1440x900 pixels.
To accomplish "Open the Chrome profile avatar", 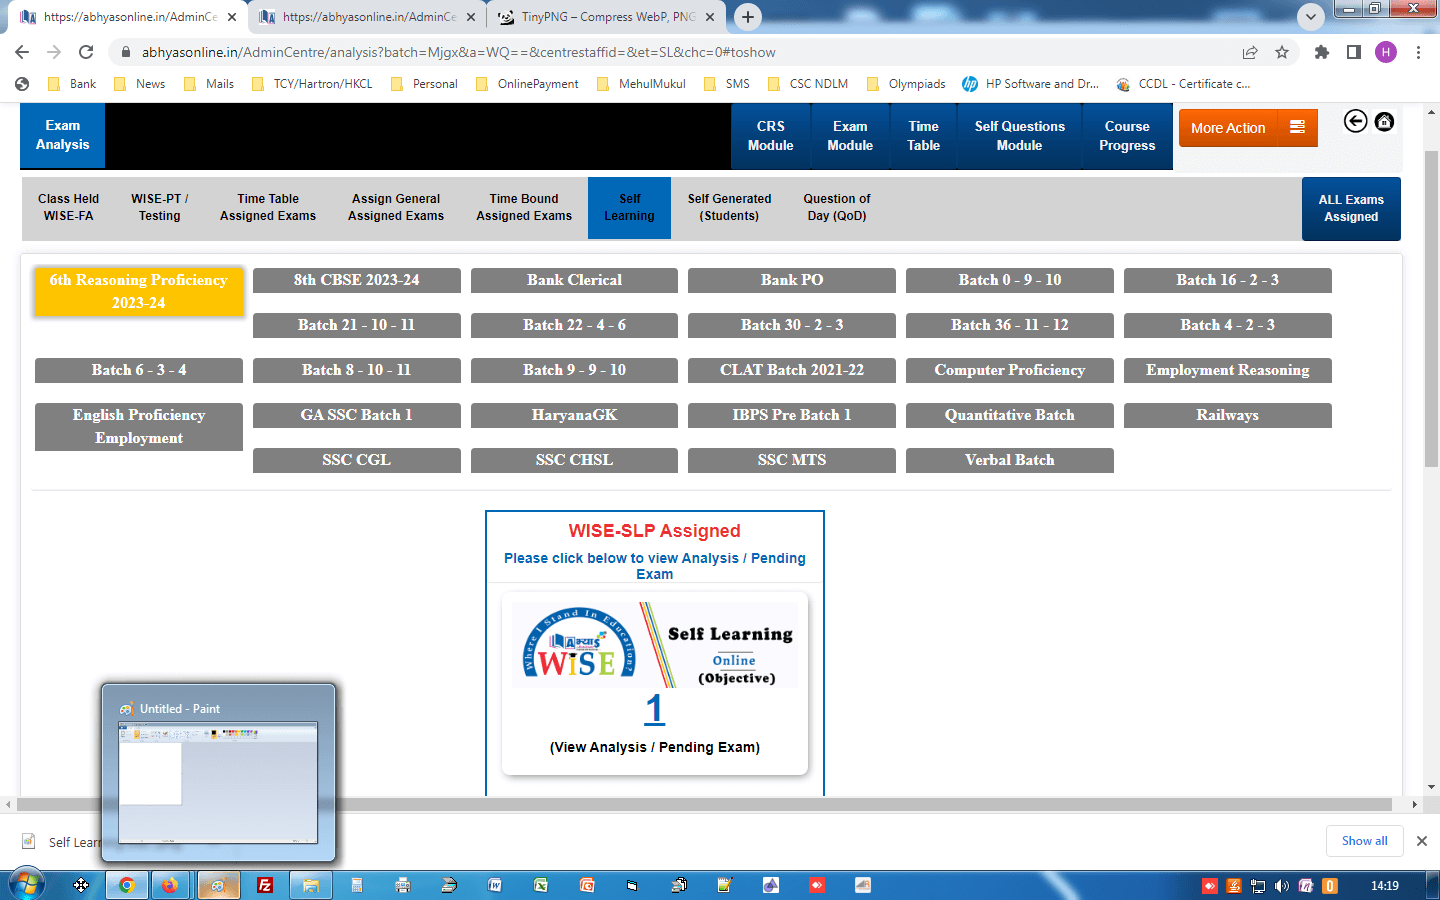I will click(1386, 52).
